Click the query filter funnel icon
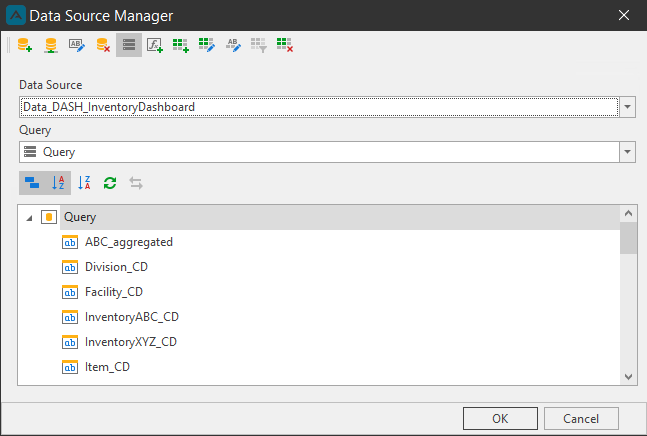Image resolution: width=647 pixels, height=436 pixels. tap(259, 45)
